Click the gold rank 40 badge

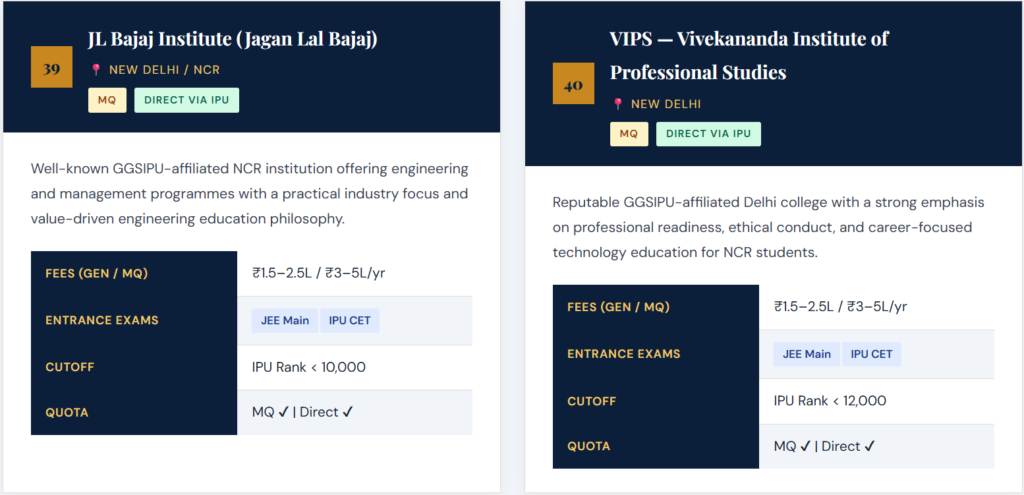(573, 84)
